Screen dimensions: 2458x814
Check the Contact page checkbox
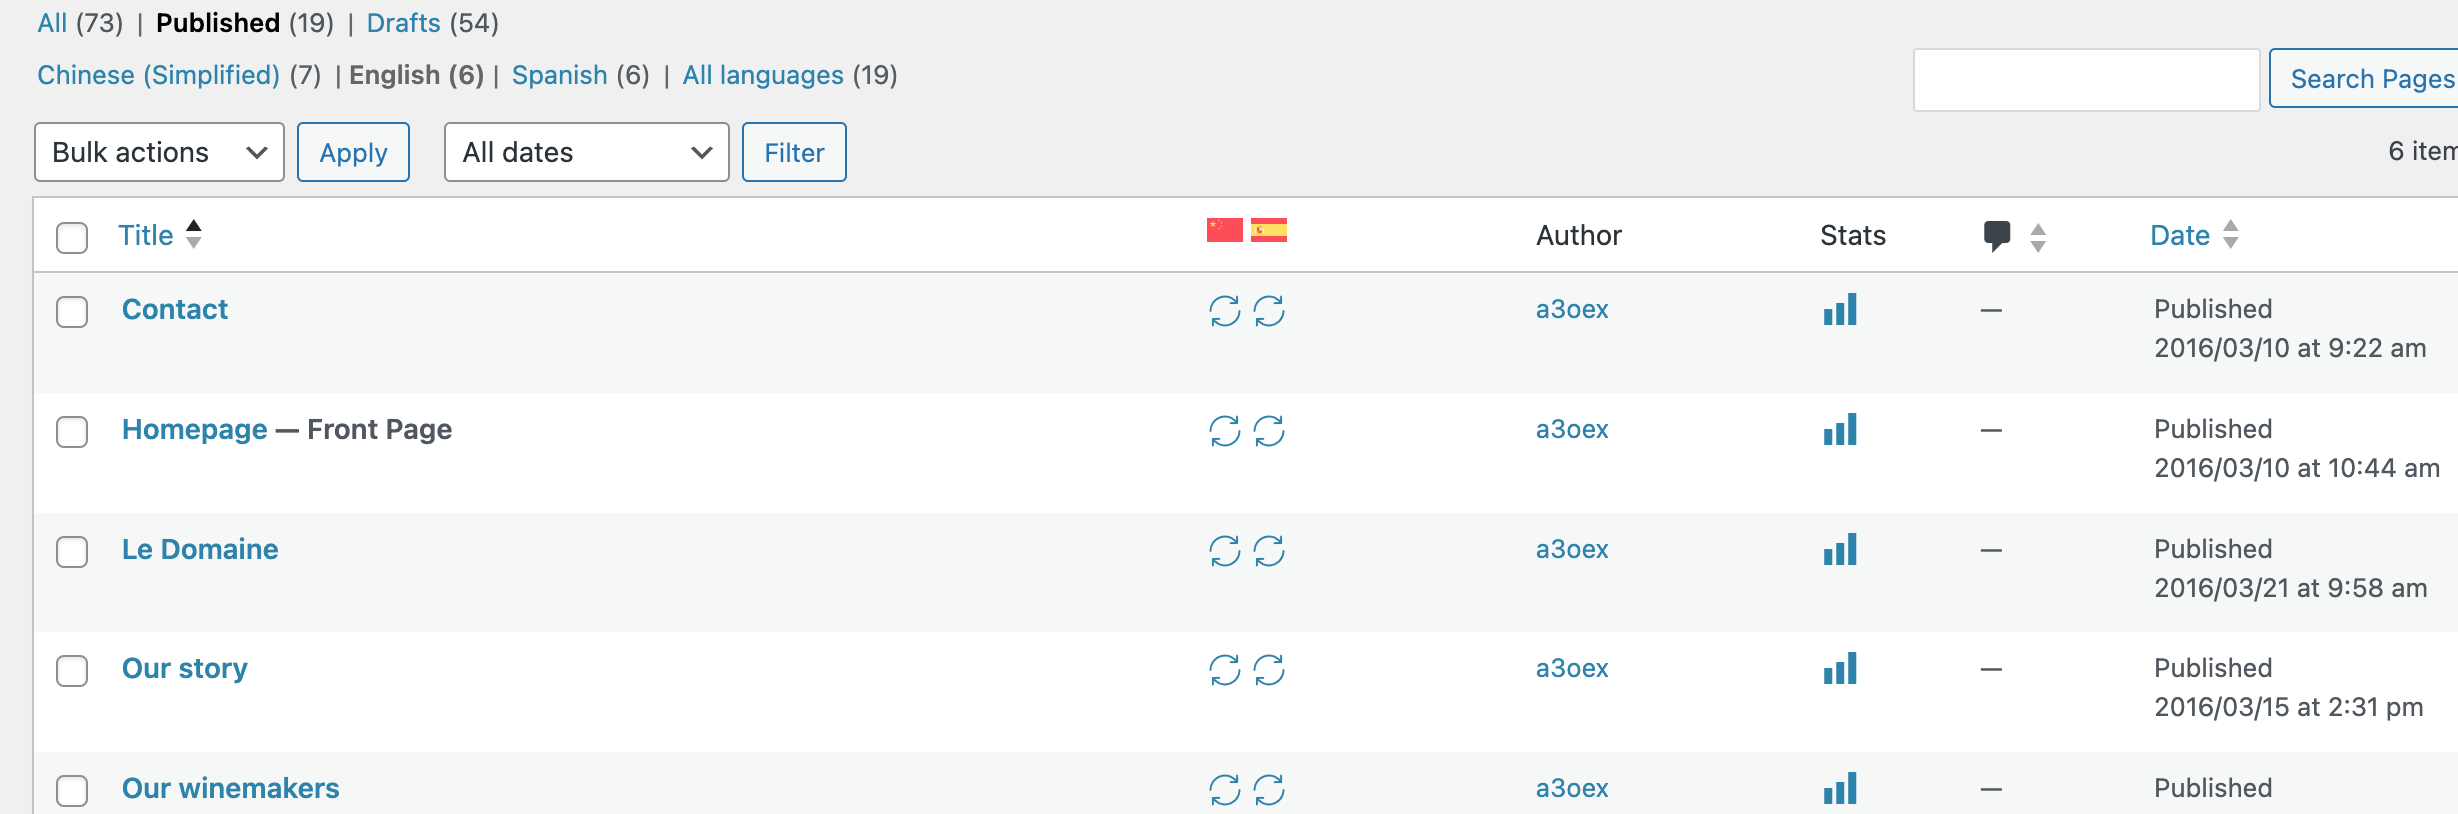pyautogui.click(x=72, y=312)
